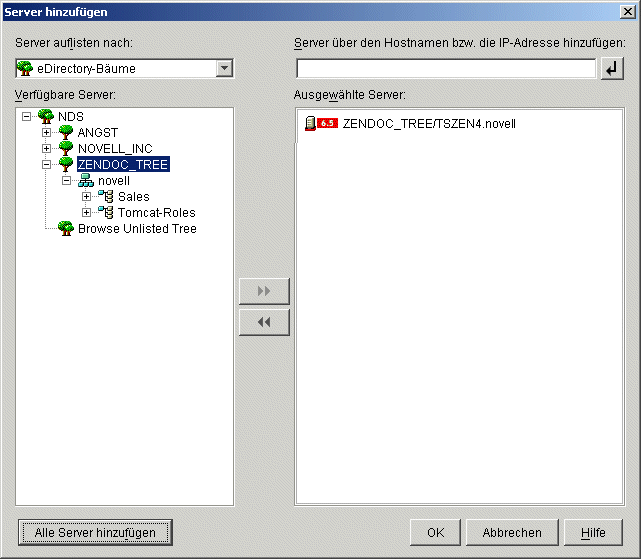Select the Tomcat-Roles entry

coord(157,212)
